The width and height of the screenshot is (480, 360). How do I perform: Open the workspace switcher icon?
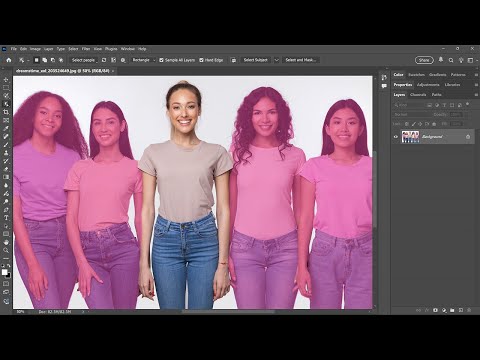[x=470, y=60]
